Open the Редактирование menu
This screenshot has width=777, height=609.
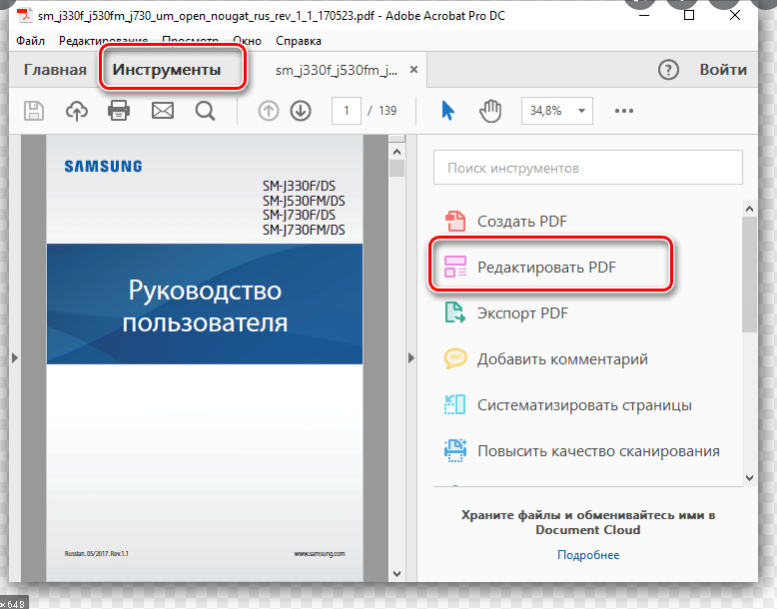(x=104, y=41)
